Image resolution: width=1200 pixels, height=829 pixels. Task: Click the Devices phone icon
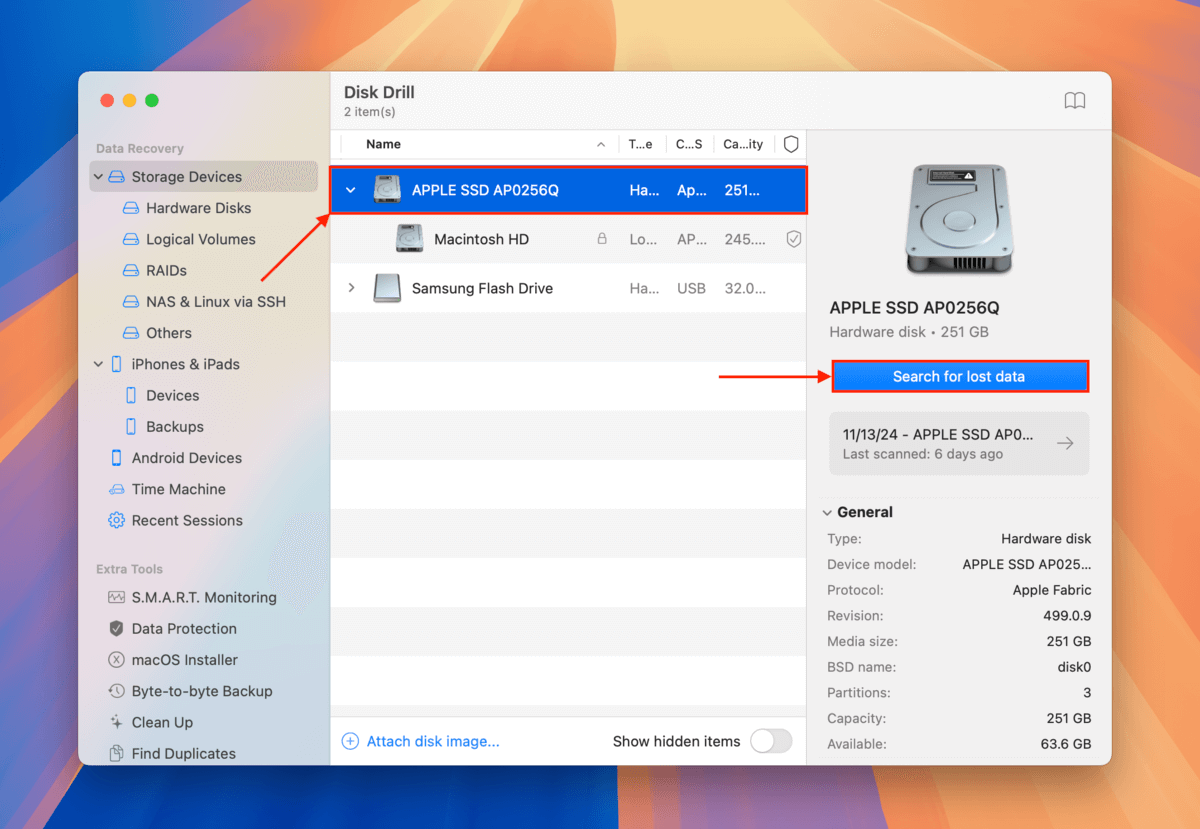131,395
